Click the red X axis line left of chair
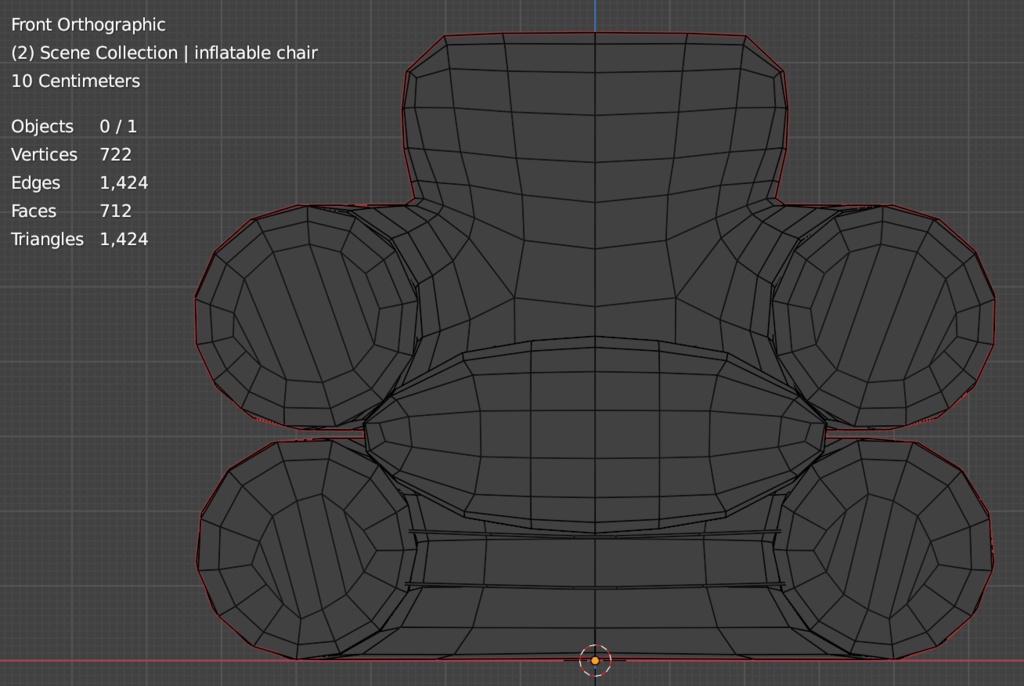The width and height of the screenshot is (1024, 686). point(100,660)
